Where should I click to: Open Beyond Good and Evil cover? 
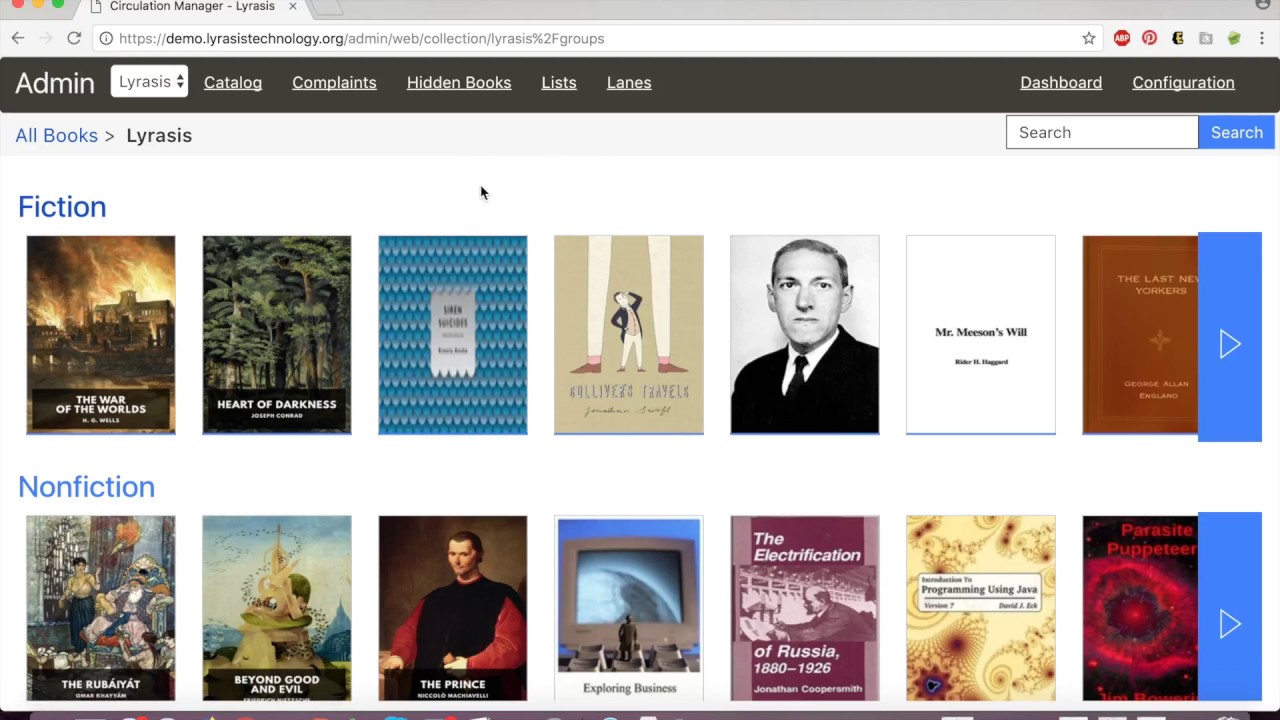(277, 608)
